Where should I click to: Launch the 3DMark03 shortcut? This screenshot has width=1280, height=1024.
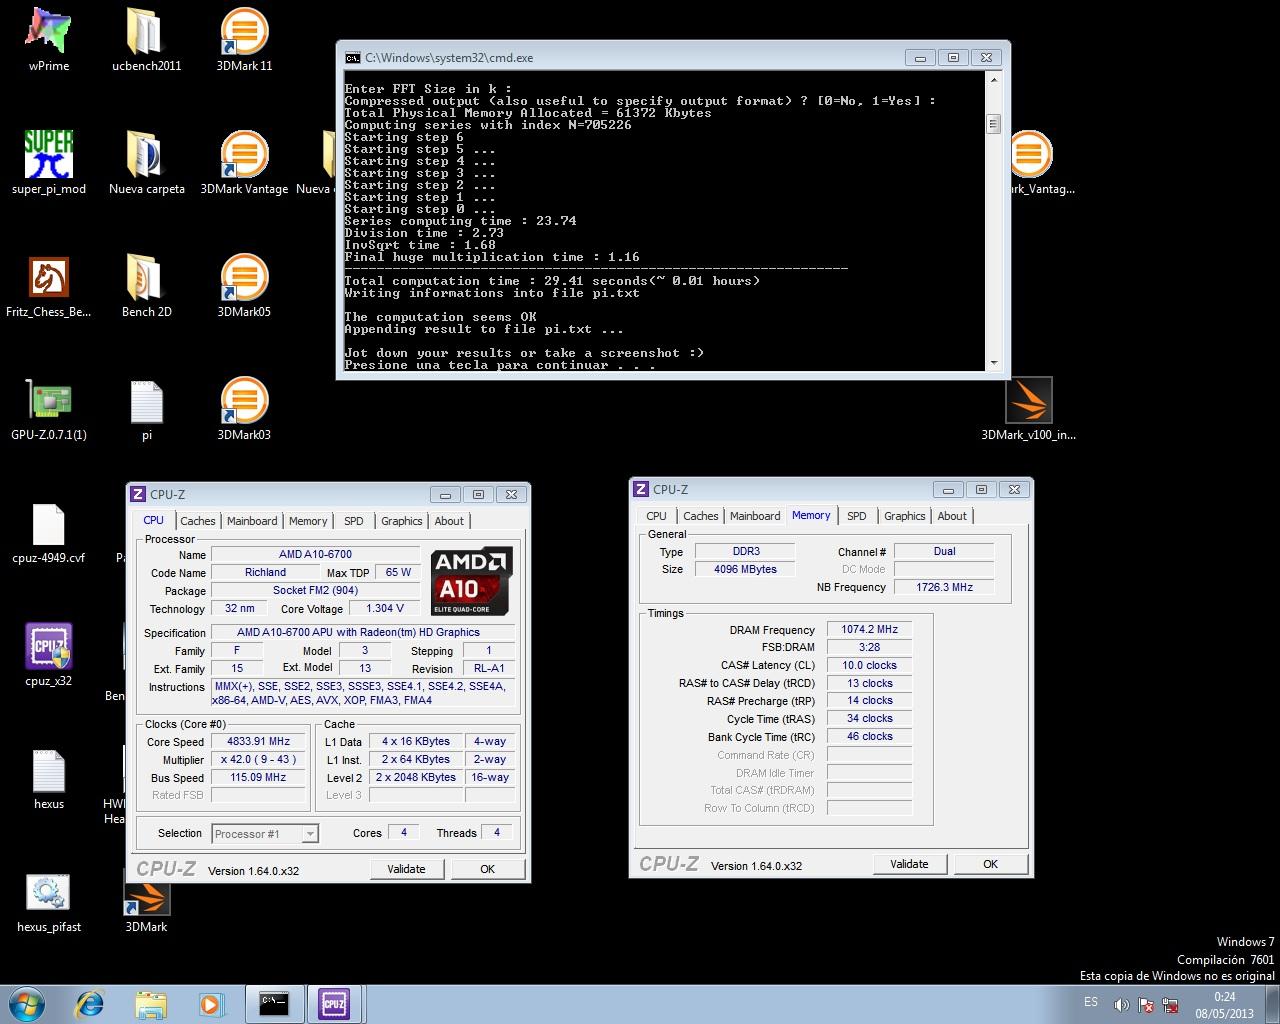[x=244, y=409]
